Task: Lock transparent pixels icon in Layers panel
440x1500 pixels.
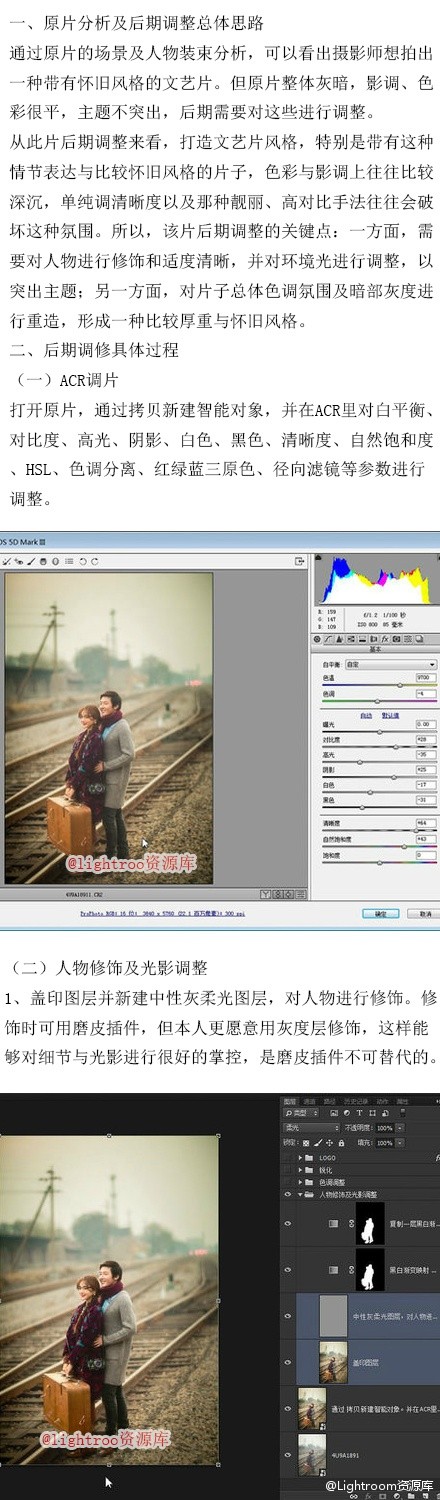Action: click(x=306, y=1143)
